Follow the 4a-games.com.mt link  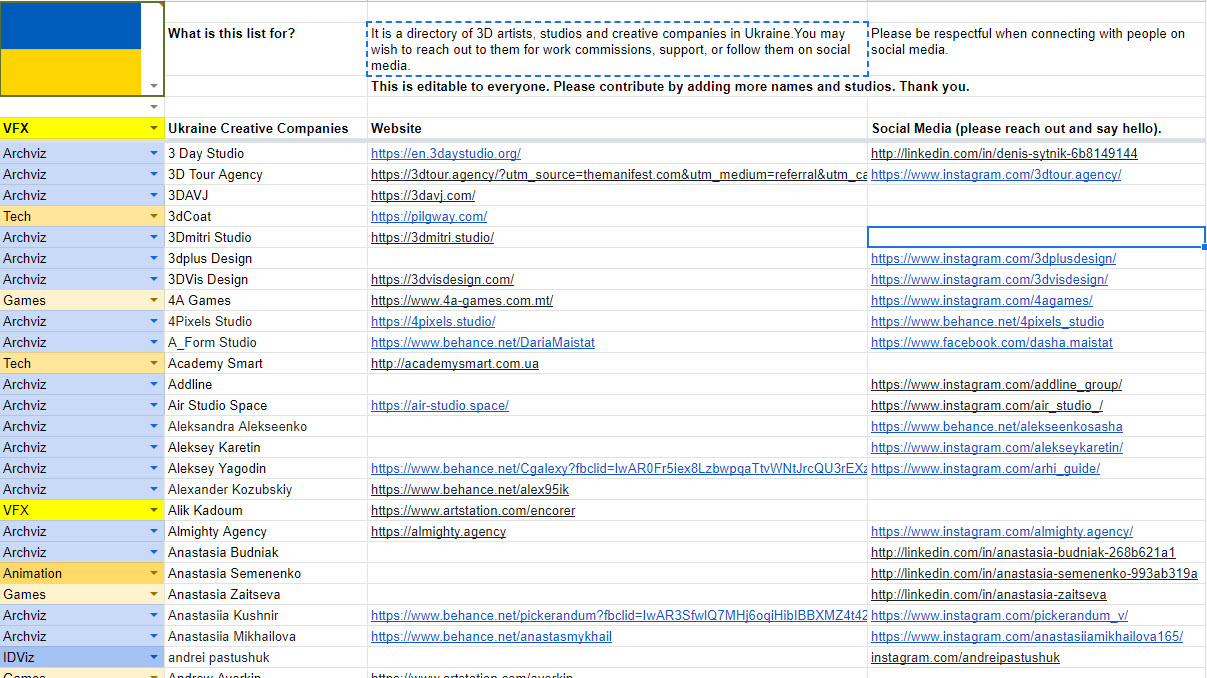pyautogui.click(x=462, y=301)
